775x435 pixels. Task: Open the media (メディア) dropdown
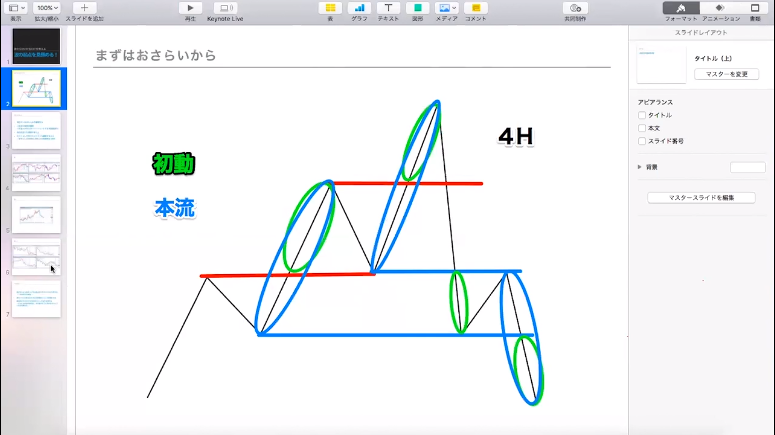[447, 8]
